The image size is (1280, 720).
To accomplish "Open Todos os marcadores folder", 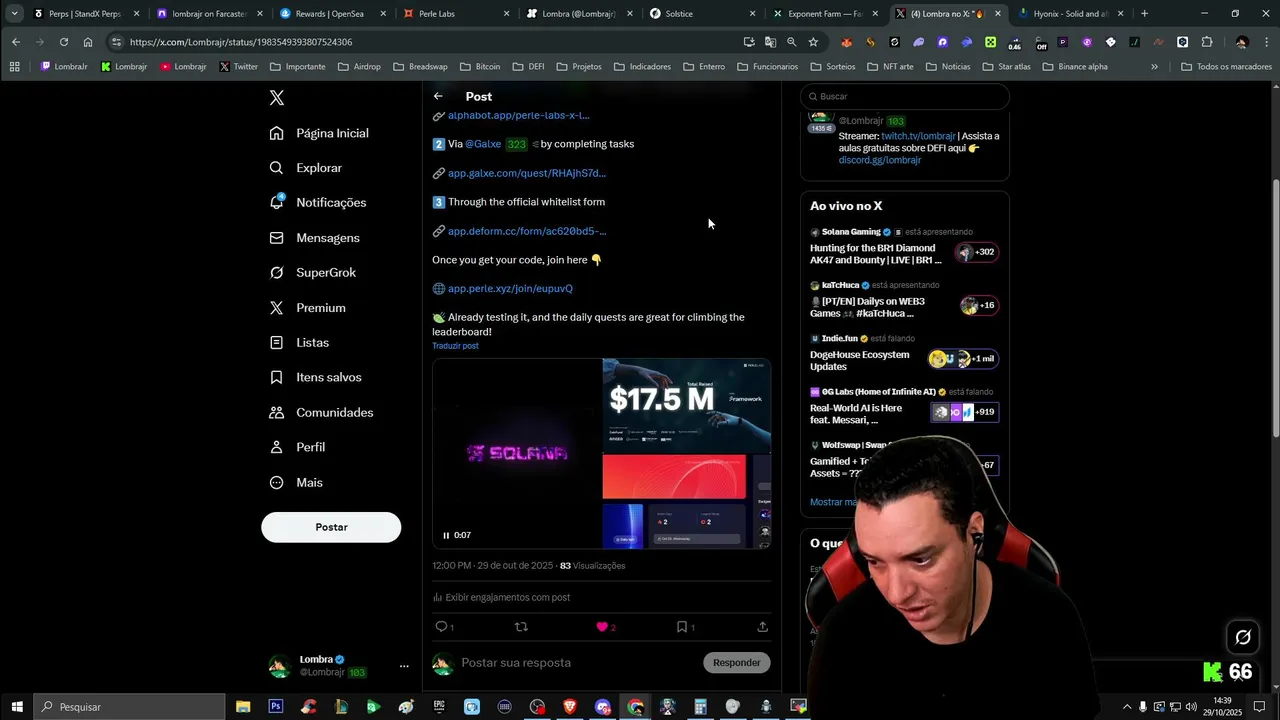I will click(x=1226, y=67).
